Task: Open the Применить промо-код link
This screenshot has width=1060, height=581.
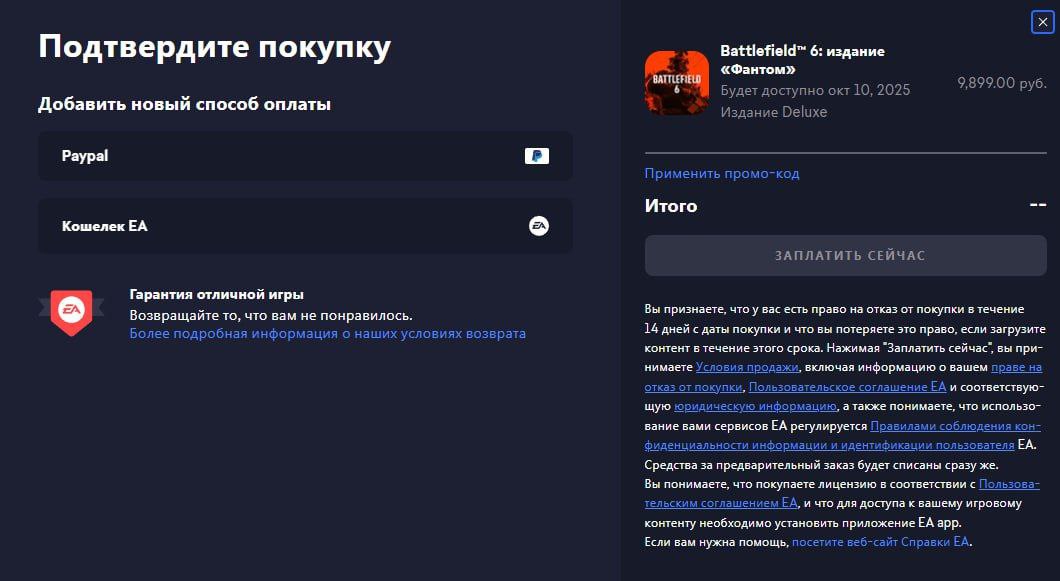Action: pos(721,174)
